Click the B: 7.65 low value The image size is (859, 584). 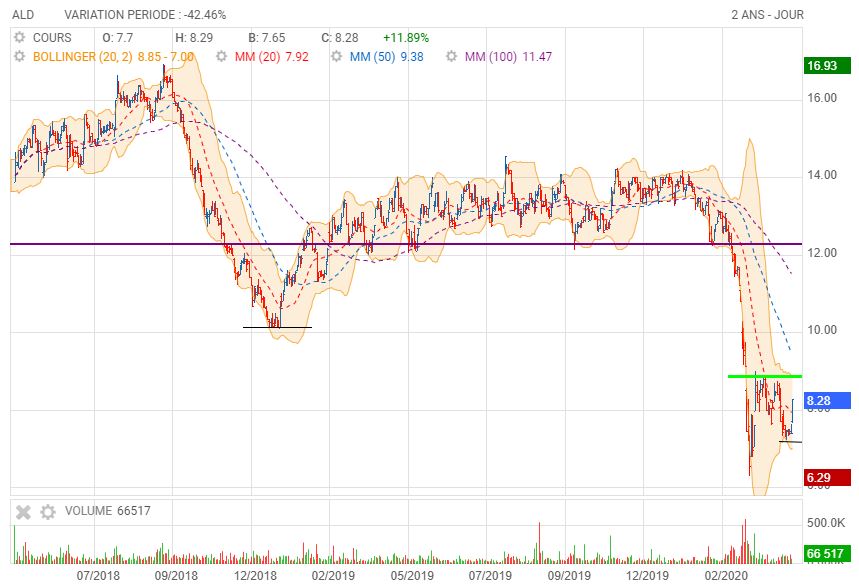pyautogui.click(x=267, y=38)
